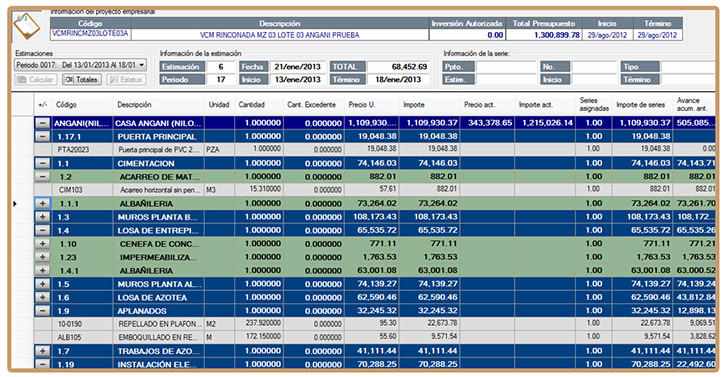Collapse the 1.4 LOSA DE ENTREPI row
The height and width of the screenshot is (377, 726).
43,231
